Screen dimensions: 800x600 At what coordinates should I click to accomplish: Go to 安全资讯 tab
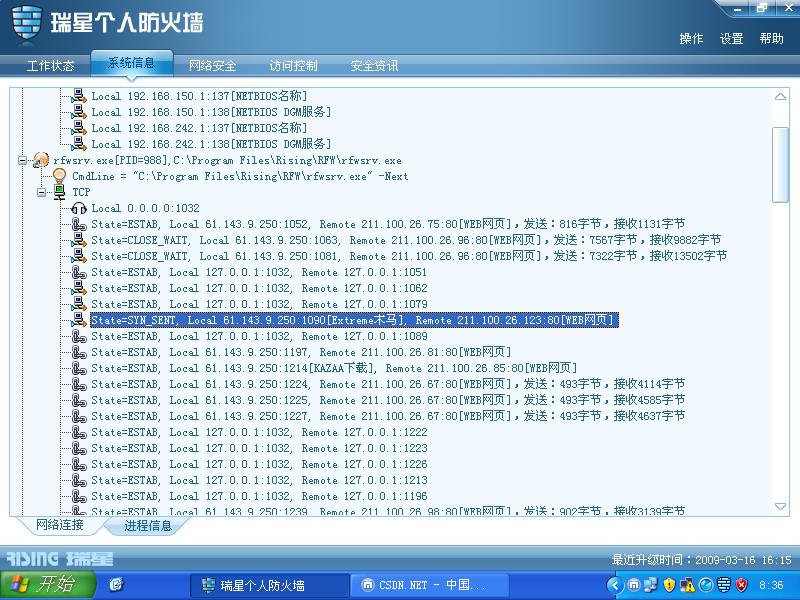[374, 66]
